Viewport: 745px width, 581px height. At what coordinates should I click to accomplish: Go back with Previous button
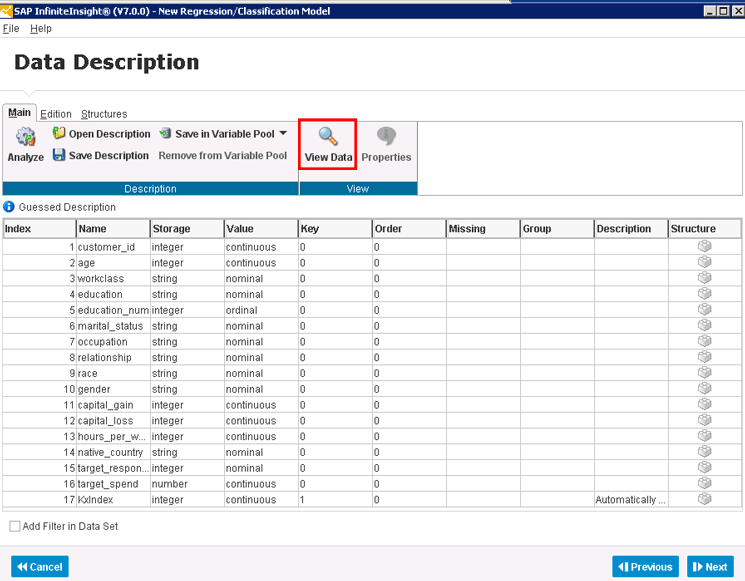[645, 566]
